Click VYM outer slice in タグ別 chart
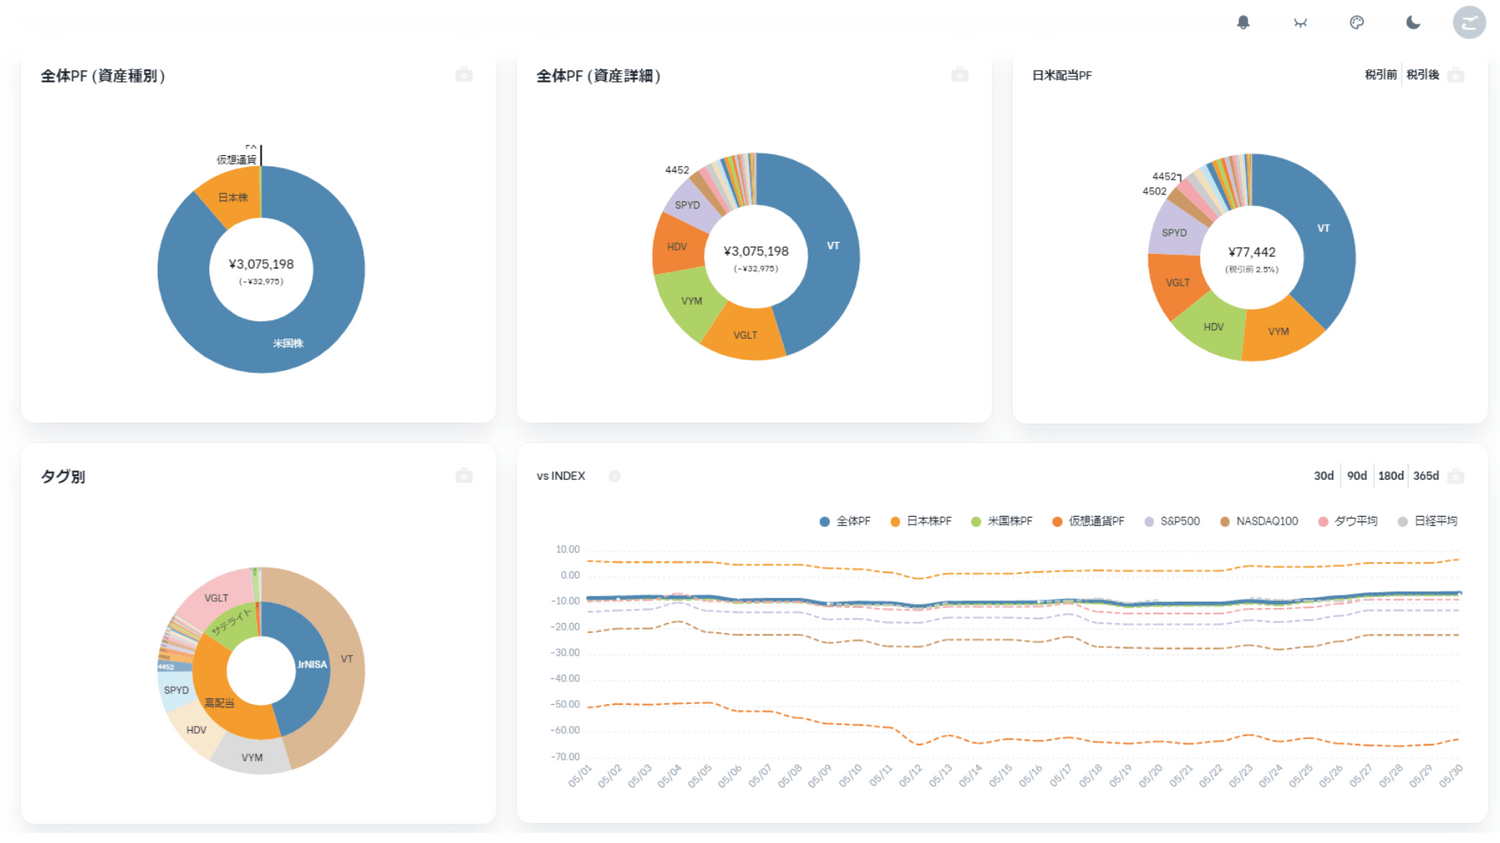Image resolution: width=1500 pixels, height=843 pixels. coord(252,758)
